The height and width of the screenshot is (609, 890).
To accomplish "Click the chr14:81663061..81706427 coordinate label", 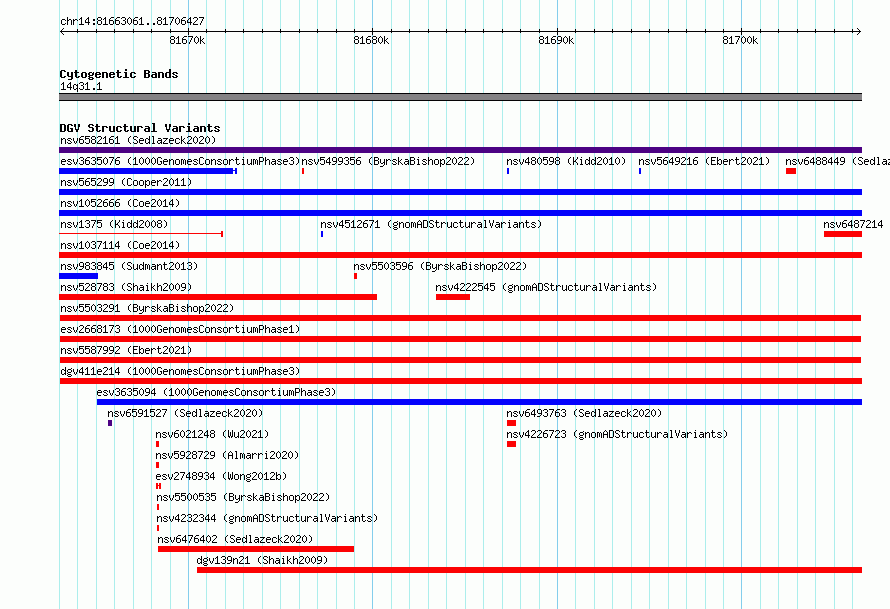I will (x=132, y=21).
